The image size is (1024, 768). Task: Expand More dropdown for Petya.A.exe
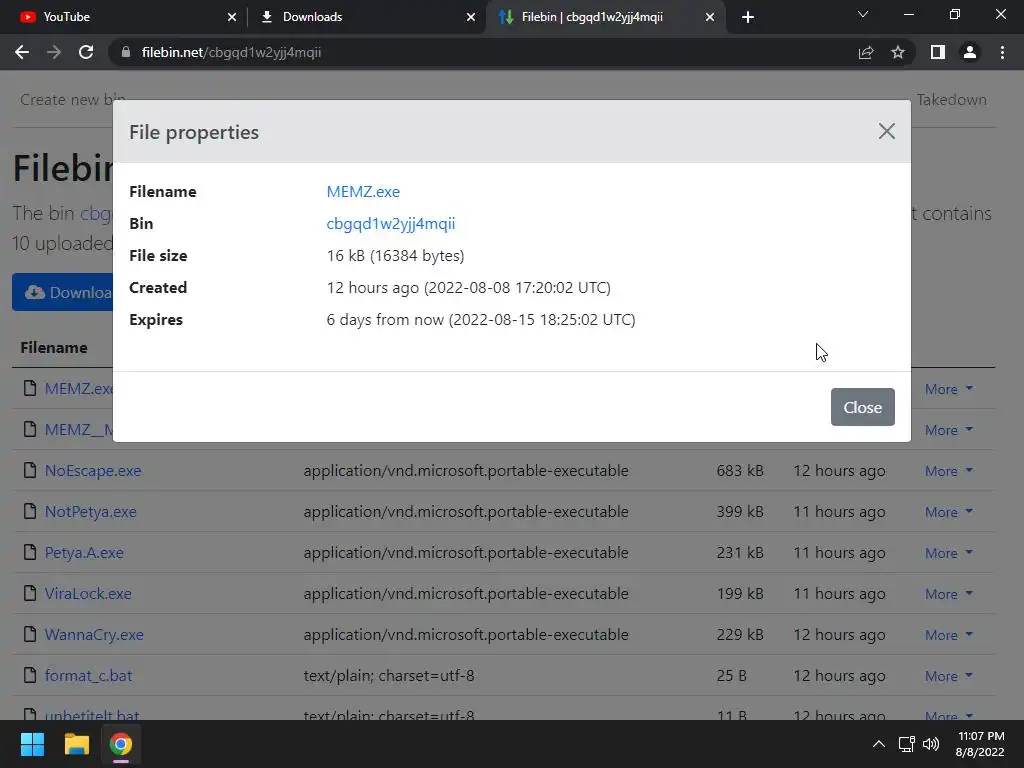coord(949,553)
